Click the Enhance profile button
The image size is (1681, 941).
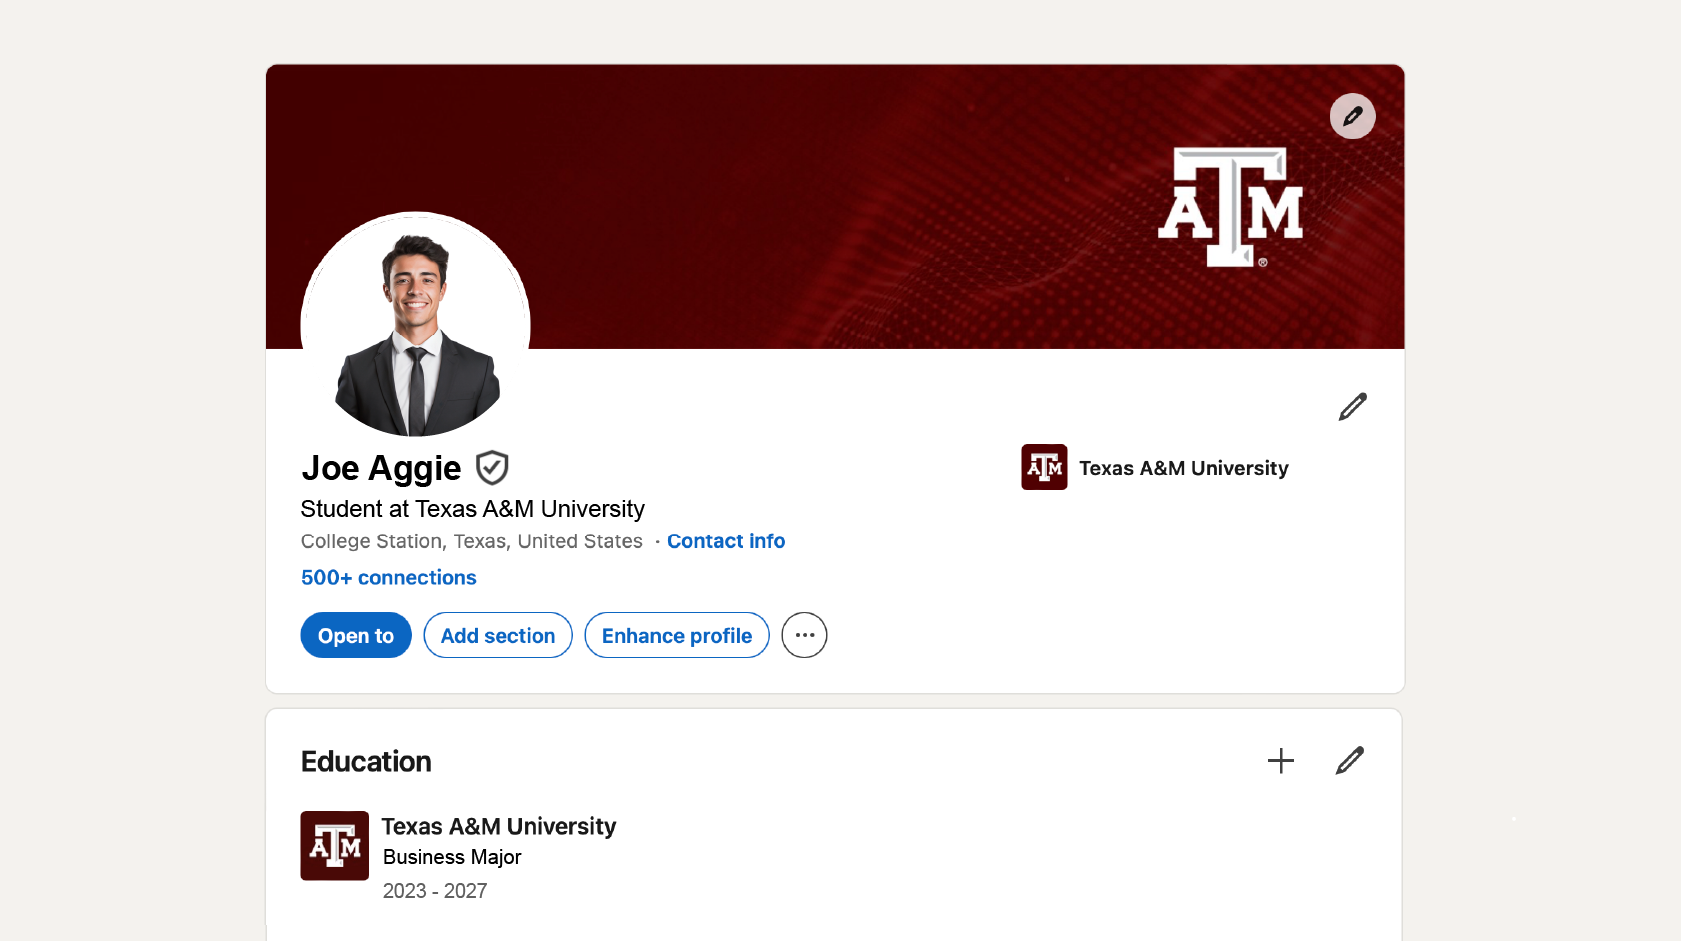point(677,635)
